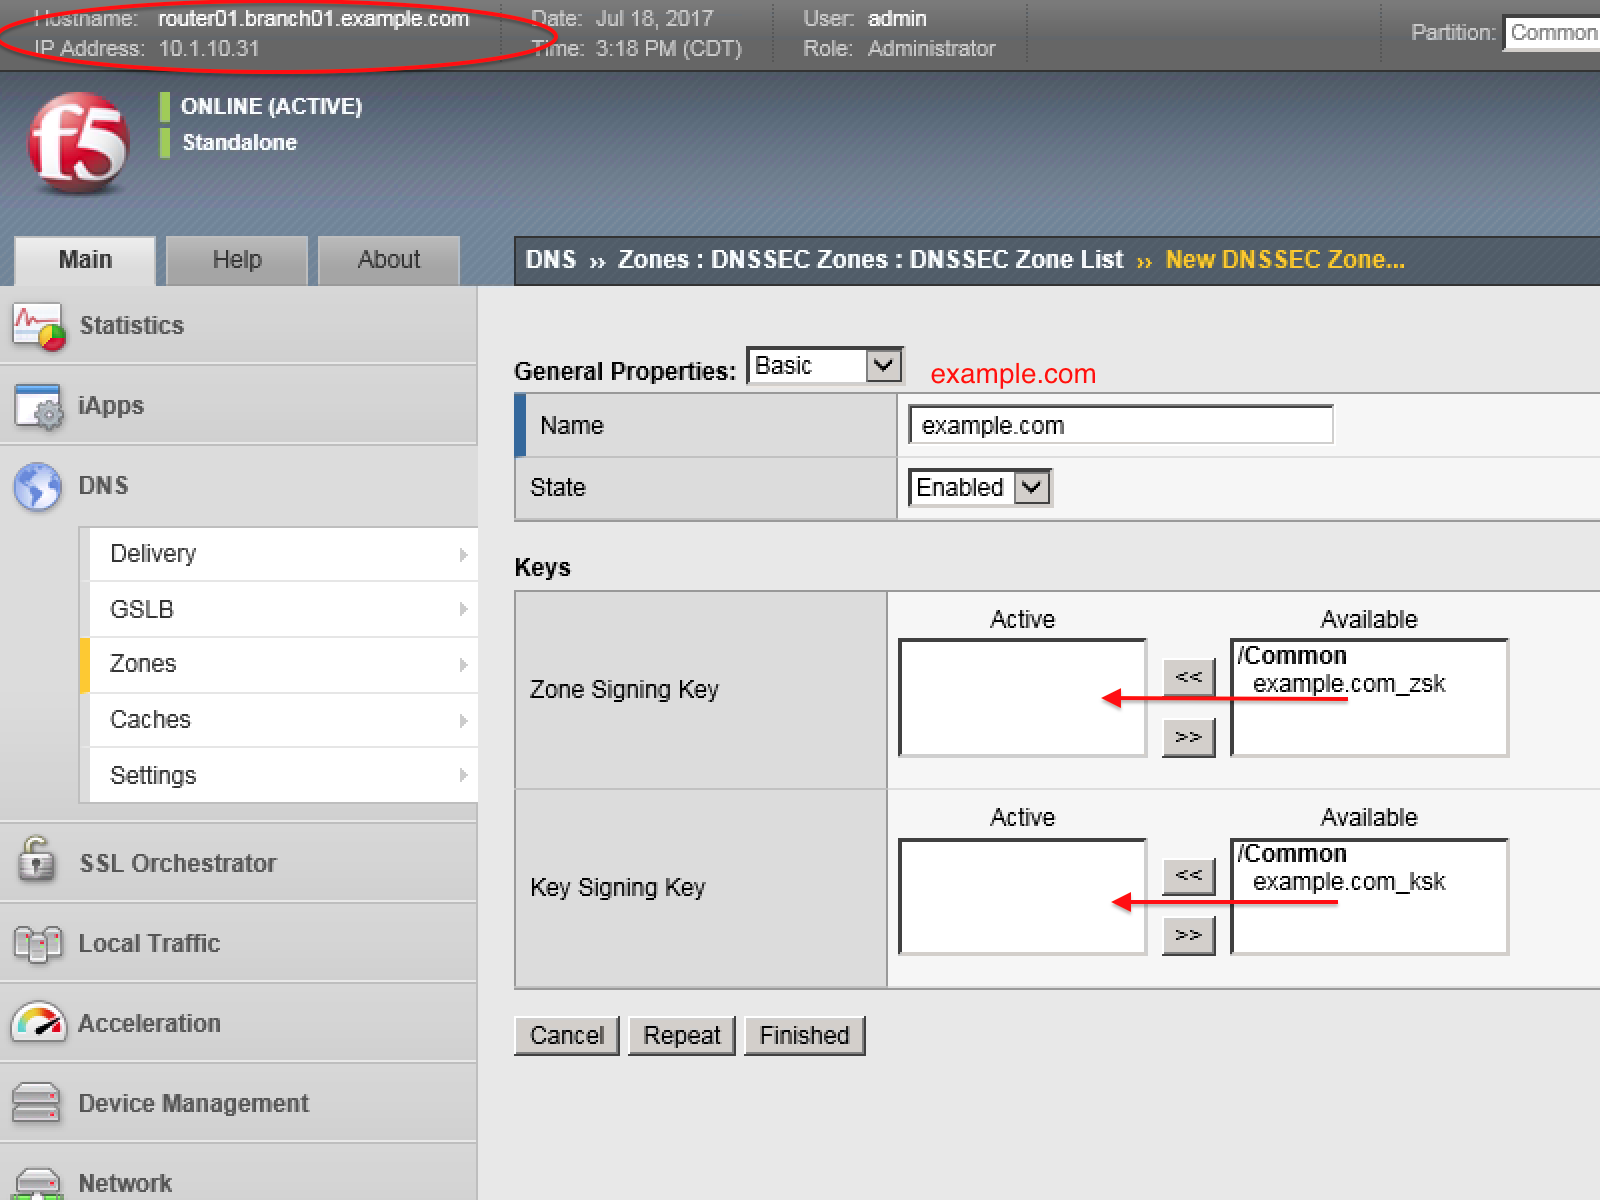Open the iApps gear window icon

coord(39,406)
